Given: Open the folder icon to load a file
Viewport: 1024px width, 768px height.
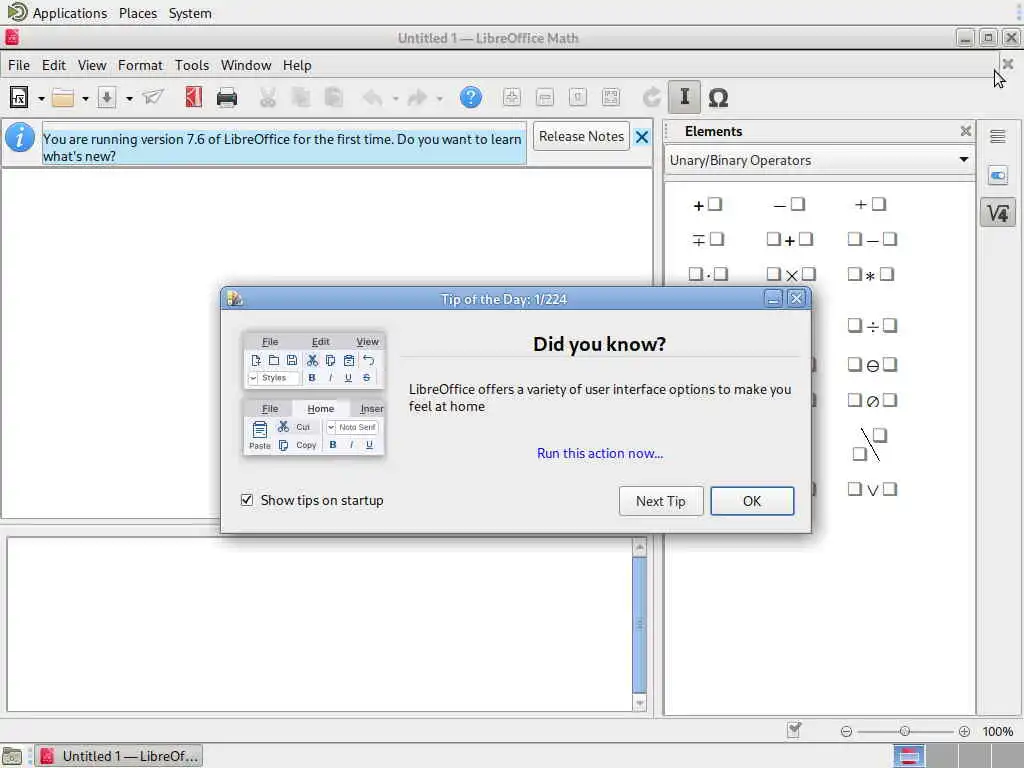Looking at the screenshot, I should [63, 97].
